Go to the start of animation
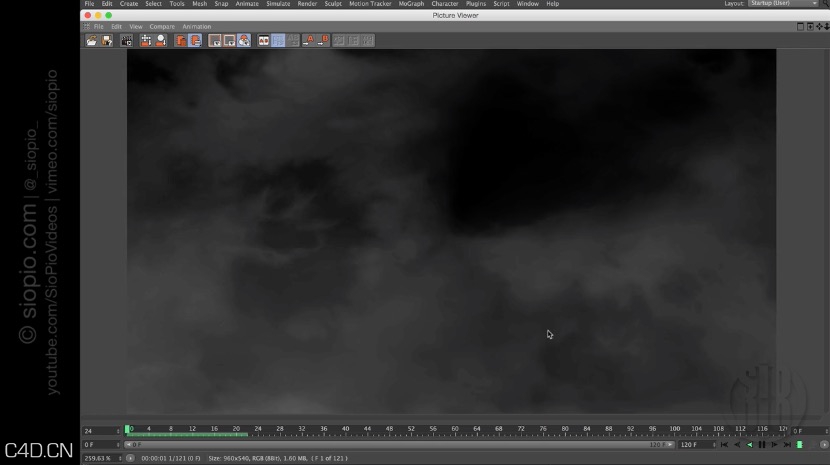Screen dimensions: 830x465 click(x=724, y=445)
